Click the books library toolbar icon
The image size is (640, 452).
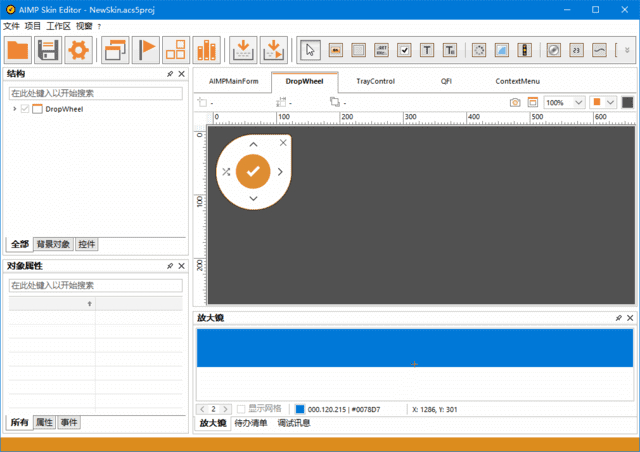207,49
